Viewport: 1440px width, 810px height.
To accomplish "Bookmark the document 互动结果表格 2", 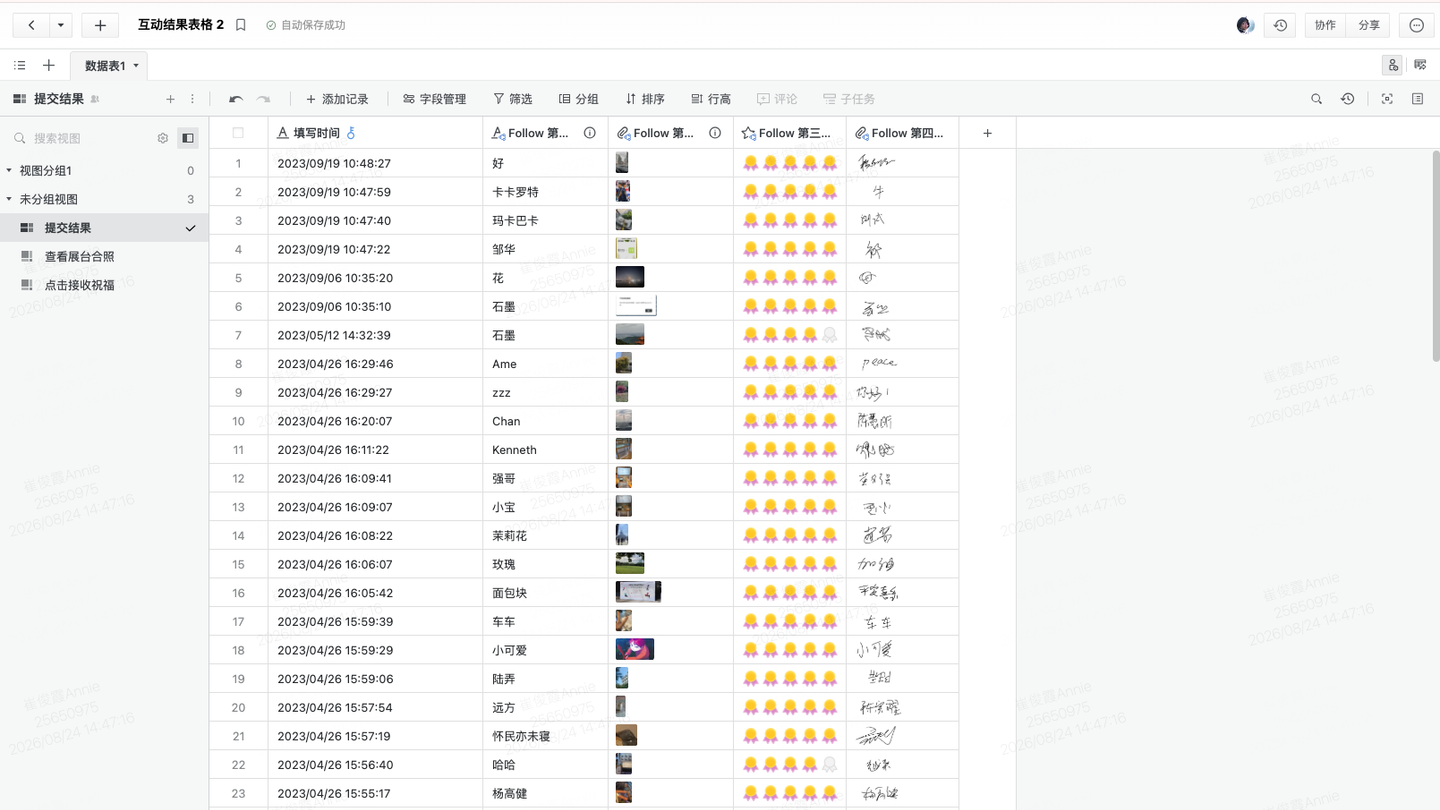I will pyautogui.click(x=241, y=25).
